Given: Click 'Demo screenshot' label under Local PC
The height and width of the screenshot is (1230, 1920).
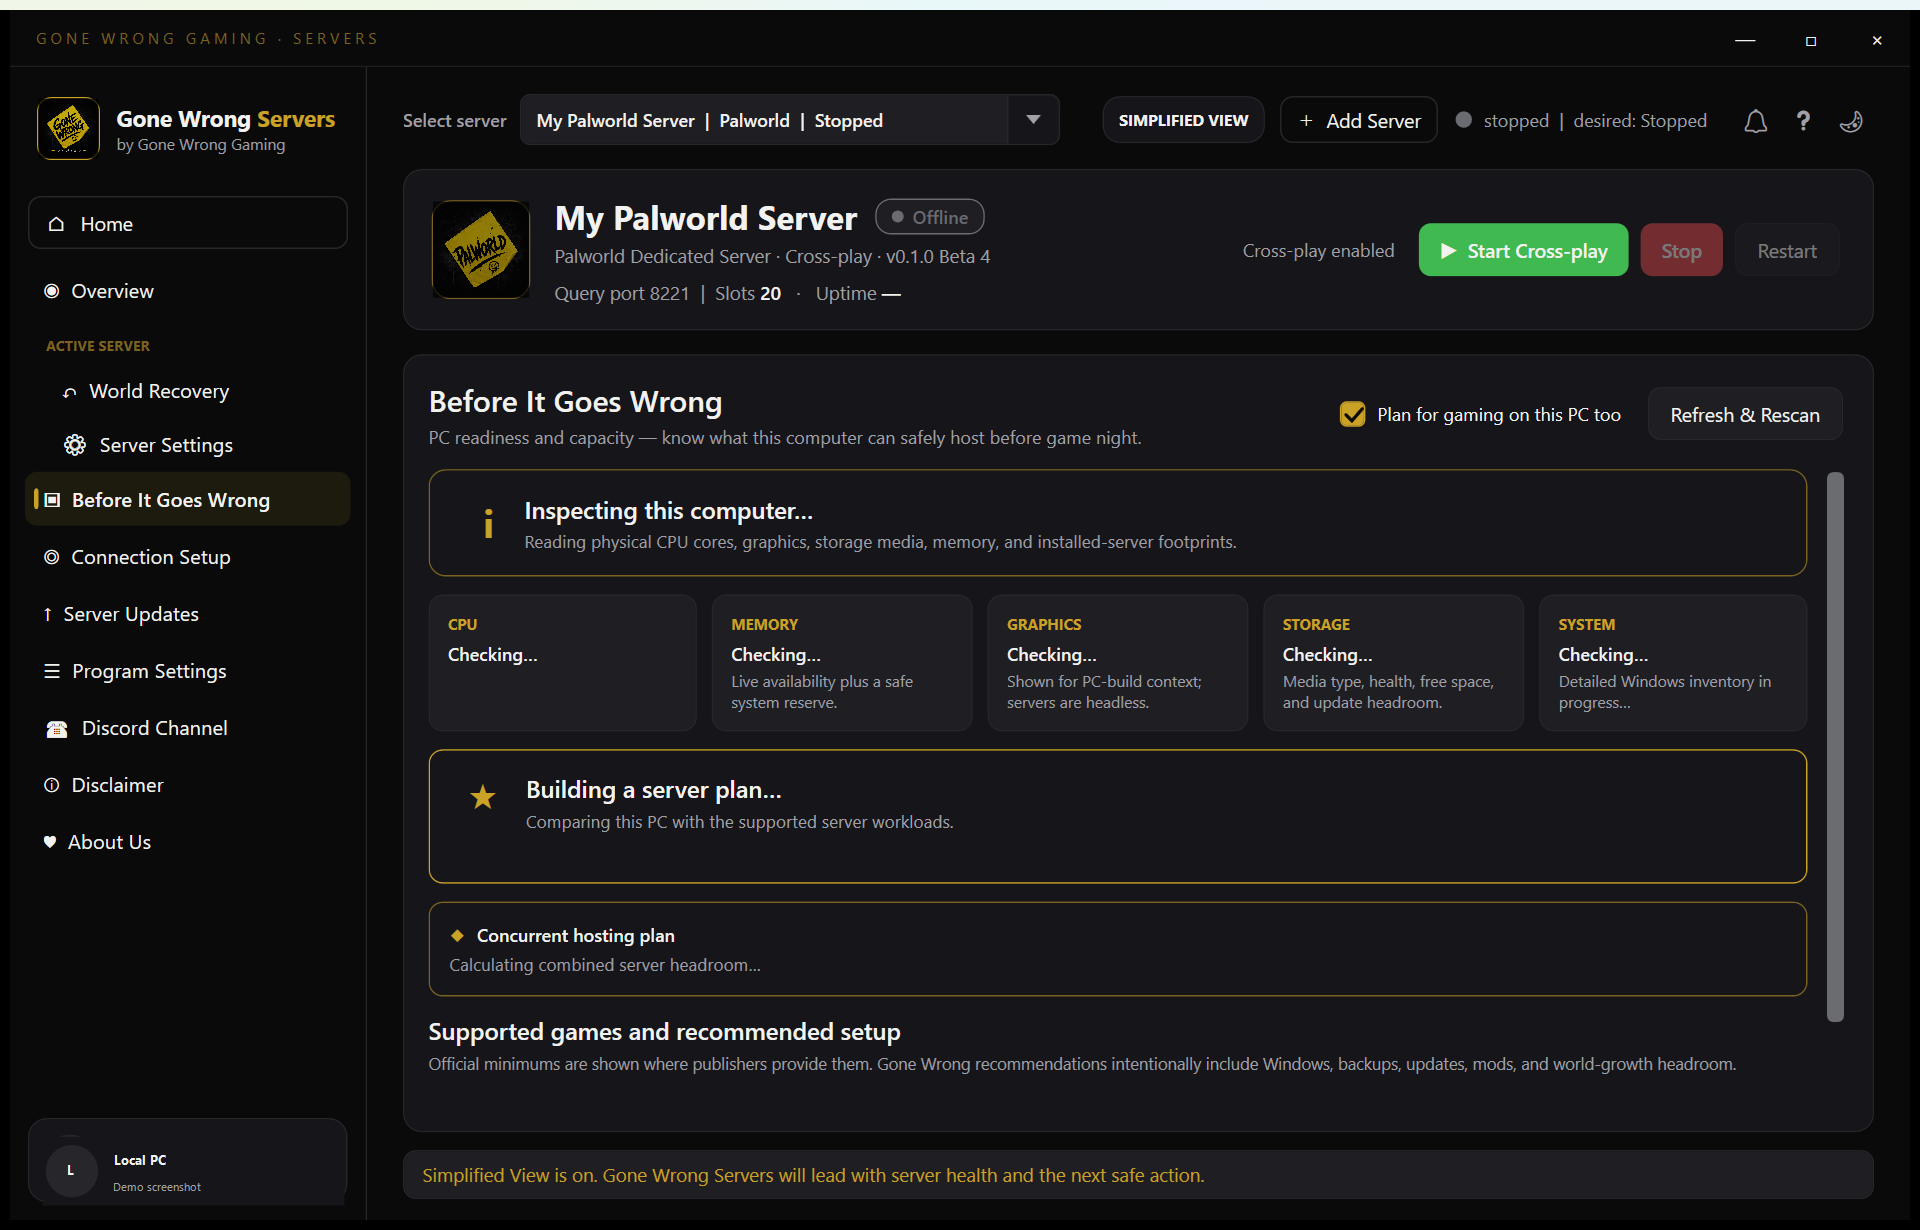Looking at the screenshot, I should 157,1187.
